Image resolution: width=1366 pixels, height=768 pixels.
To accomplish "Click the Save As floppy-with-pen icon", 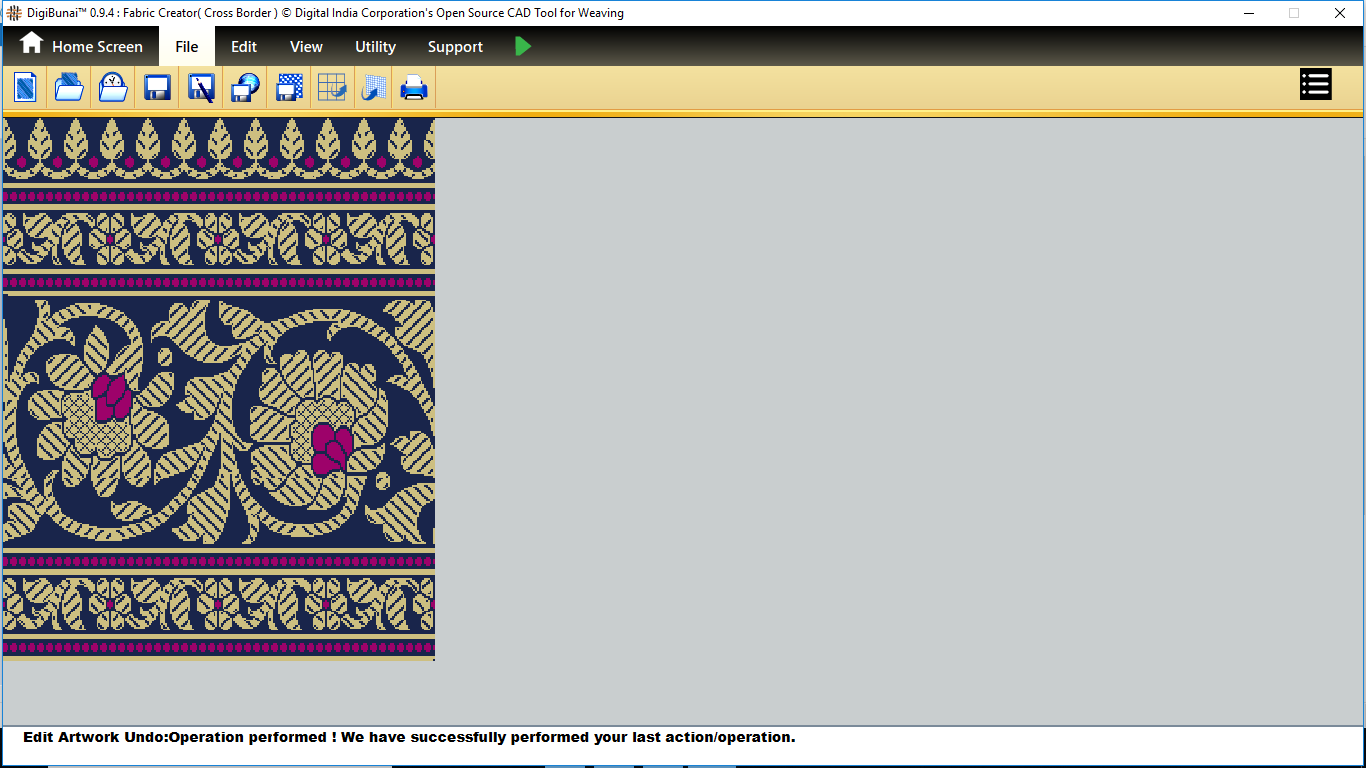I will coord(201,88).
